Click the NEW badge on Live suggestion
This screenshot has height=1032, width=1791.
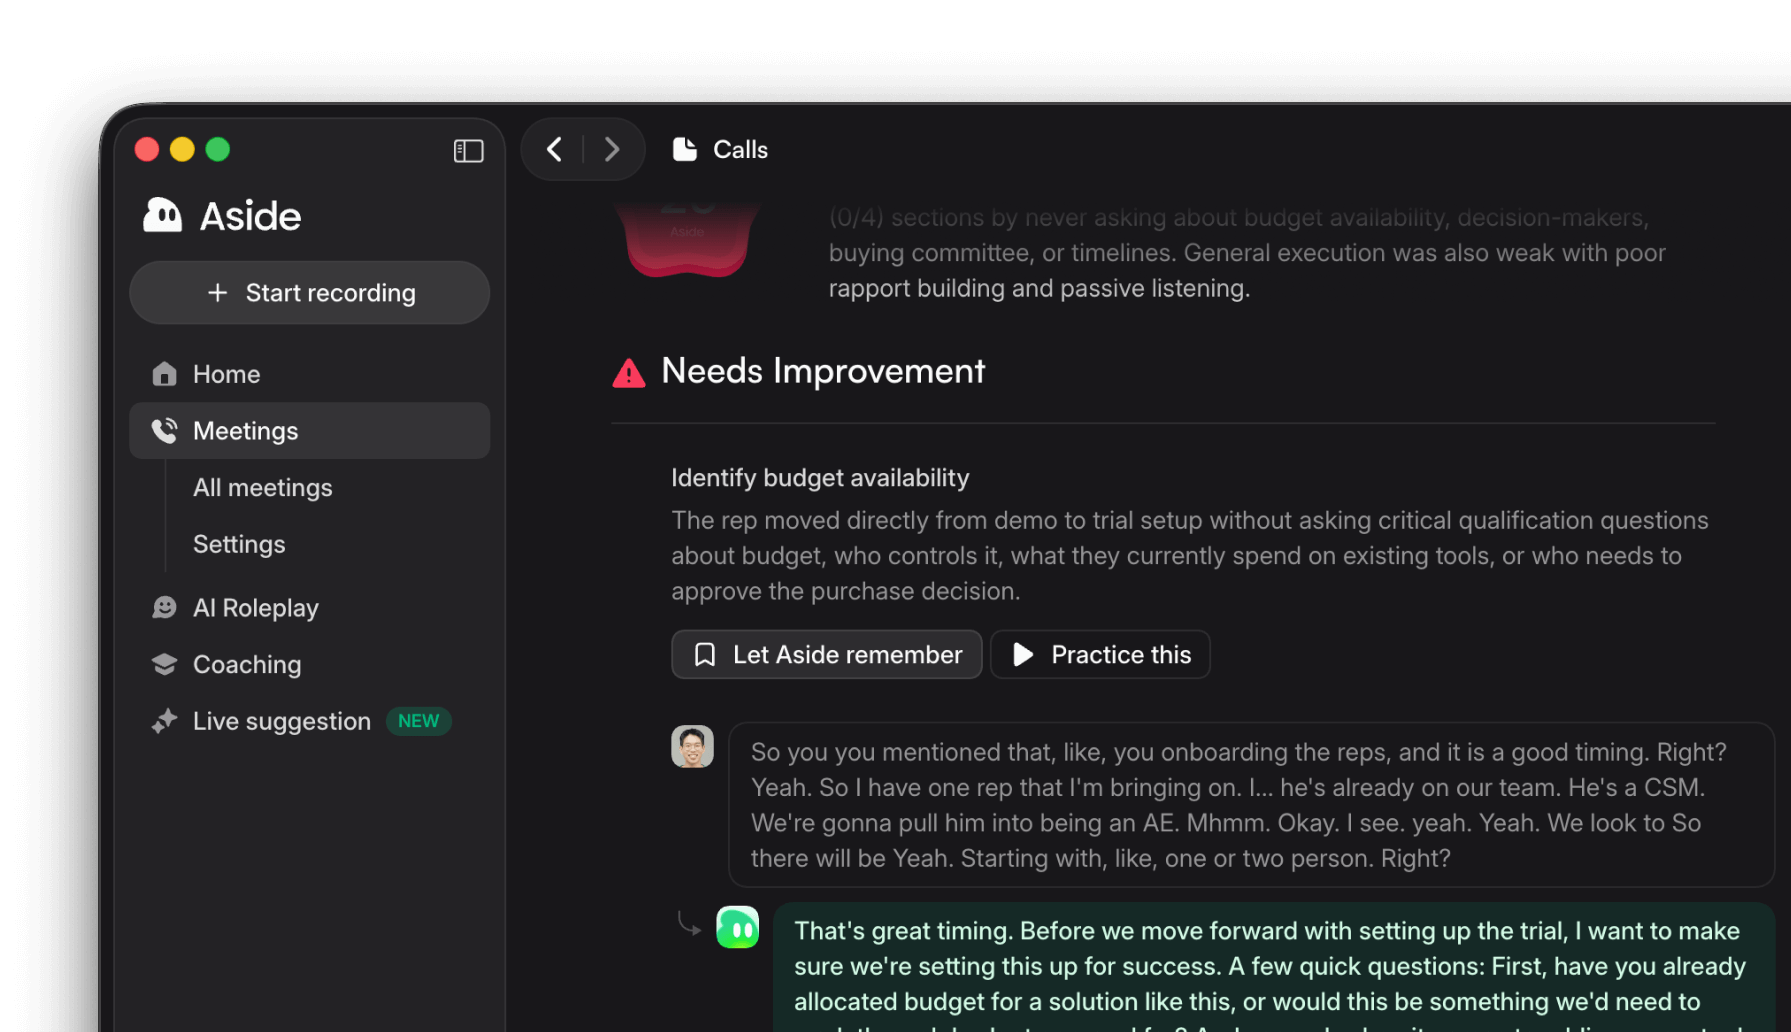tap(418, 720)
